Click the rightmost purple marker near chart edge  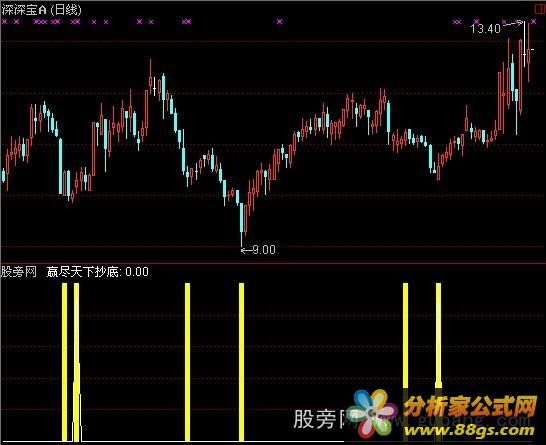pyautogui.click(x=533, y=22)
